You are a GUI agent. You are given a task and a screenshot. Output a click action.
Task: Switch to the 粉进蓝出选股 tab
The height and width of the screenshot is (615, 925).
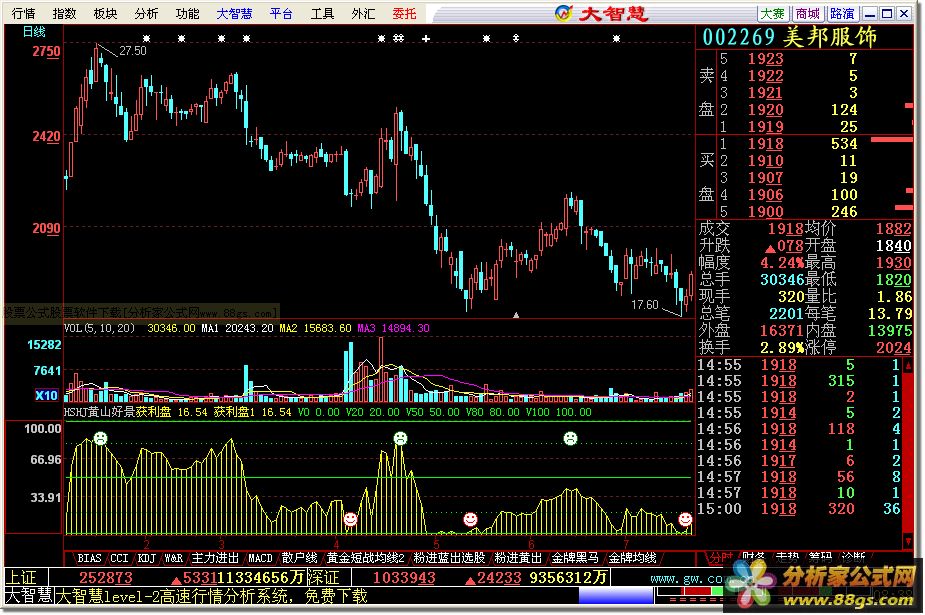[450, 558]
